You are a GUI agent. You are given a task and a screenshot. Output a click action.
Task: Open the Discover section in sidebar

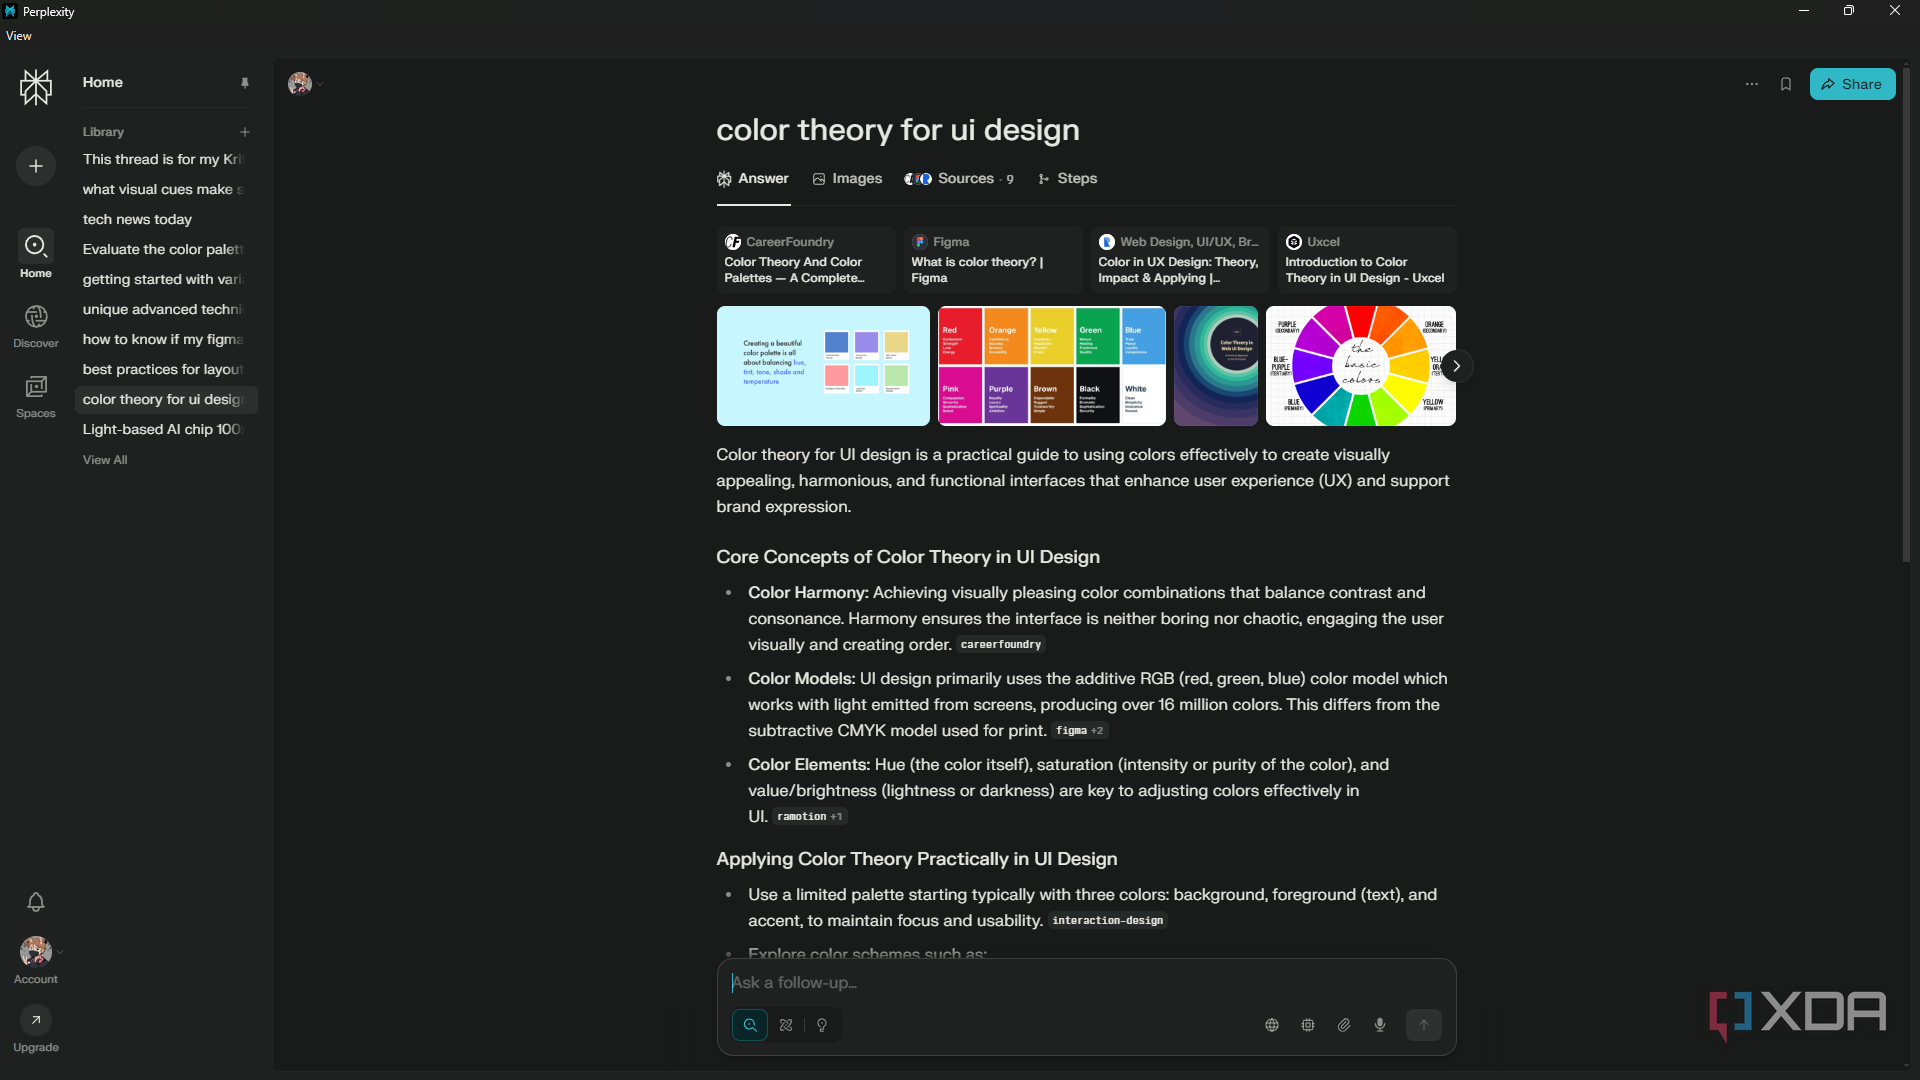(36, 326)
